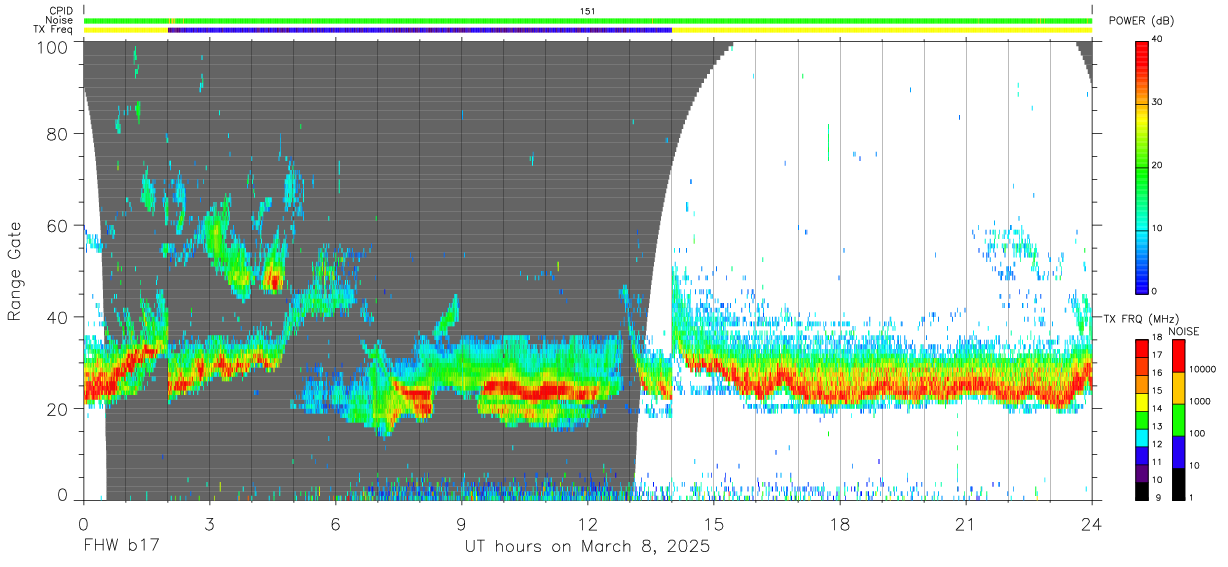
Task: Click the TX FRQ (MHz) legend title
Action: [1141, 319]
